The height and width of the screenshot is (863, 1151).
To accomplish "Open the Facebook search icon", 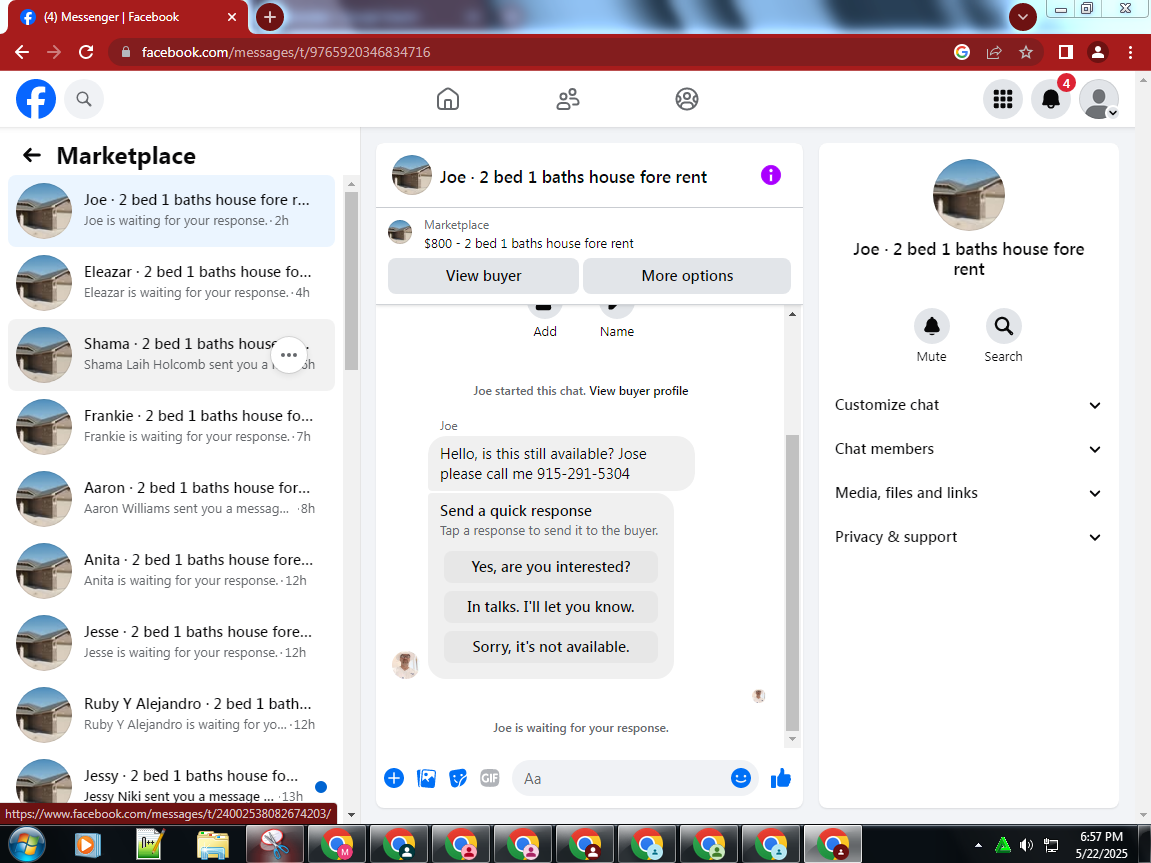I will (x=84, y=99).
